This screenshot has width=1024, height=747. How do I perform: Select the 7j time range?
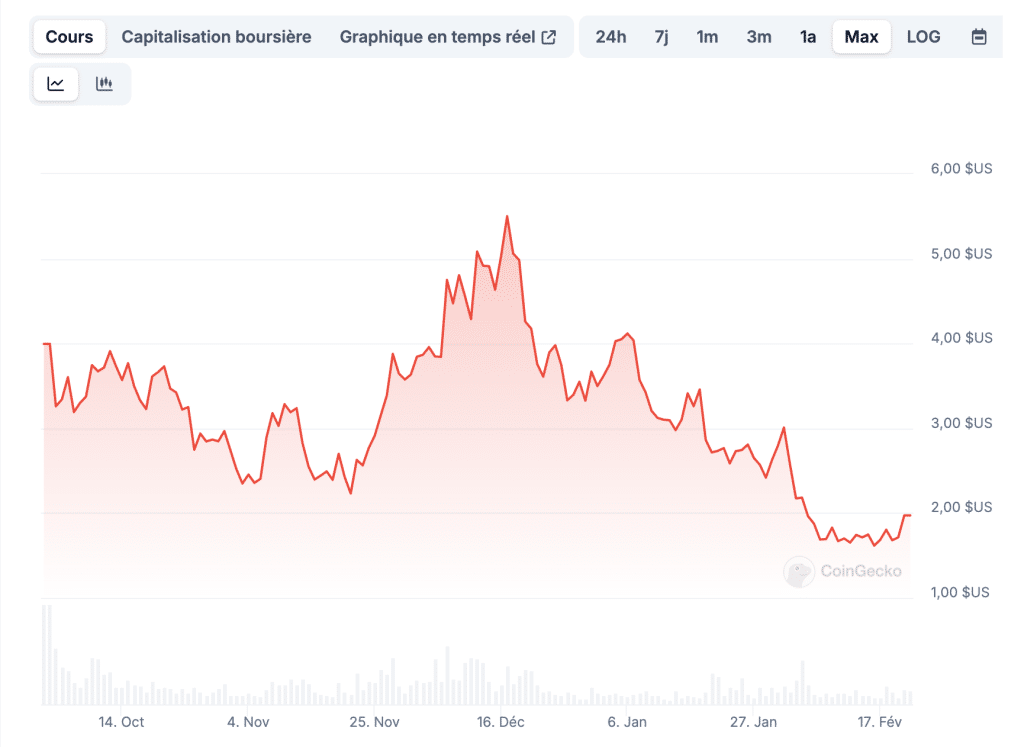coord(662,37)
